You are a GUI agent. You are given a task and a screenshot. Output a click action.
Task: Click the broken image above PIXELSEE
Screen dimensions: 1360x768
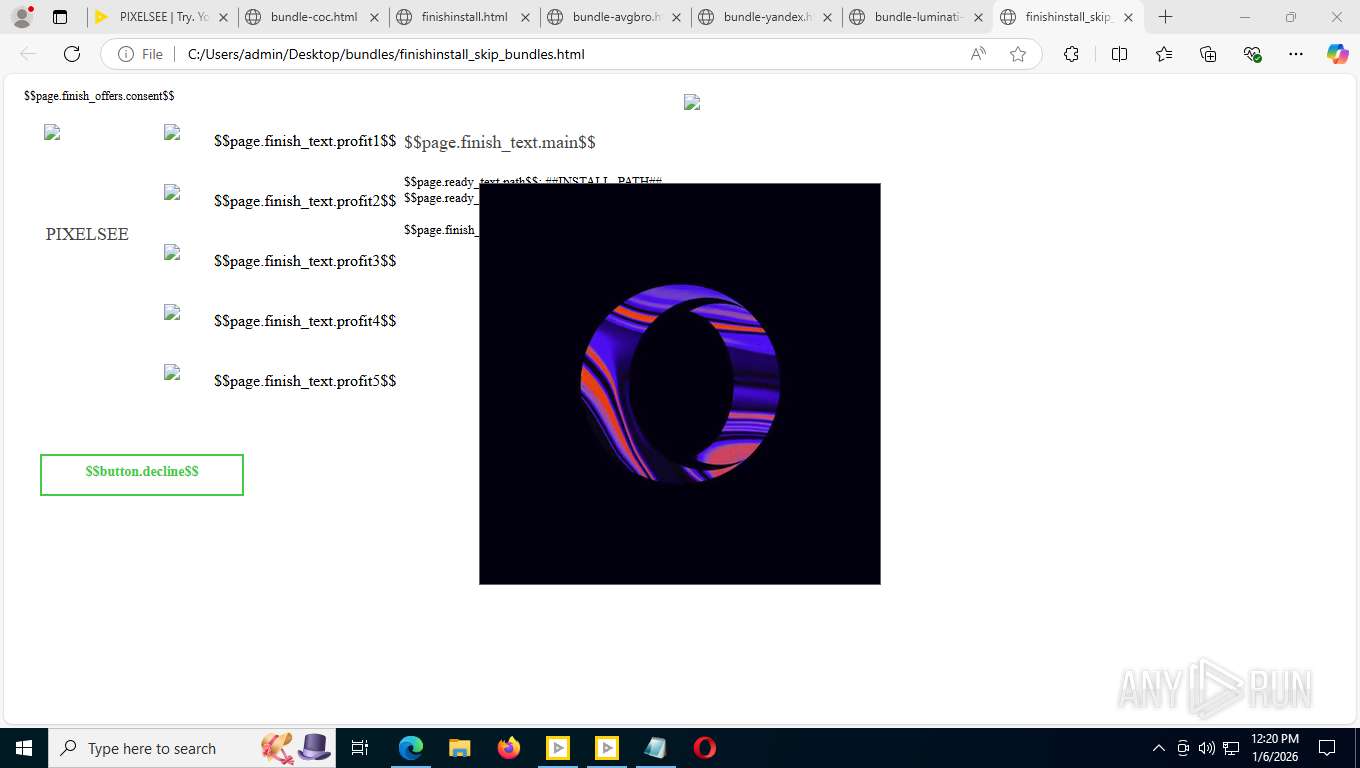pos(52,132)
